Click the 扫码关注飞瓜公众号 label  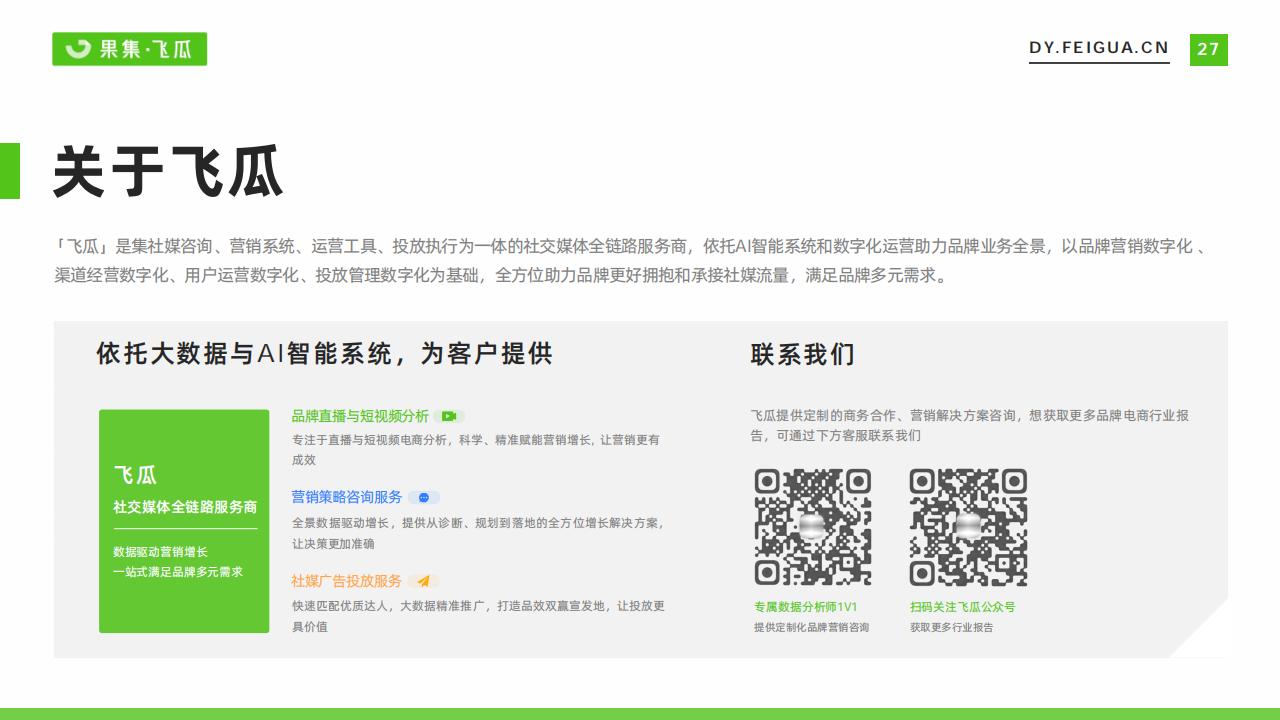(962, 607)
